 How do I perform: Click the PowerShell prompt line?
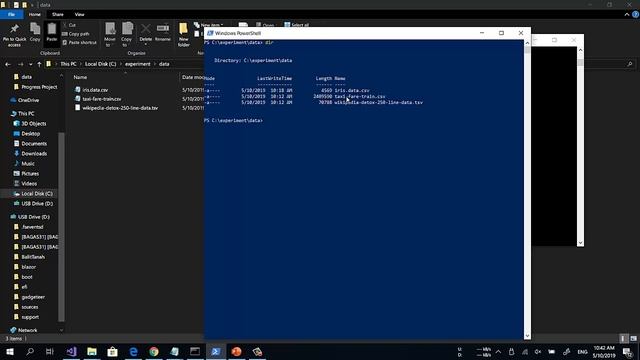[233, 120]
